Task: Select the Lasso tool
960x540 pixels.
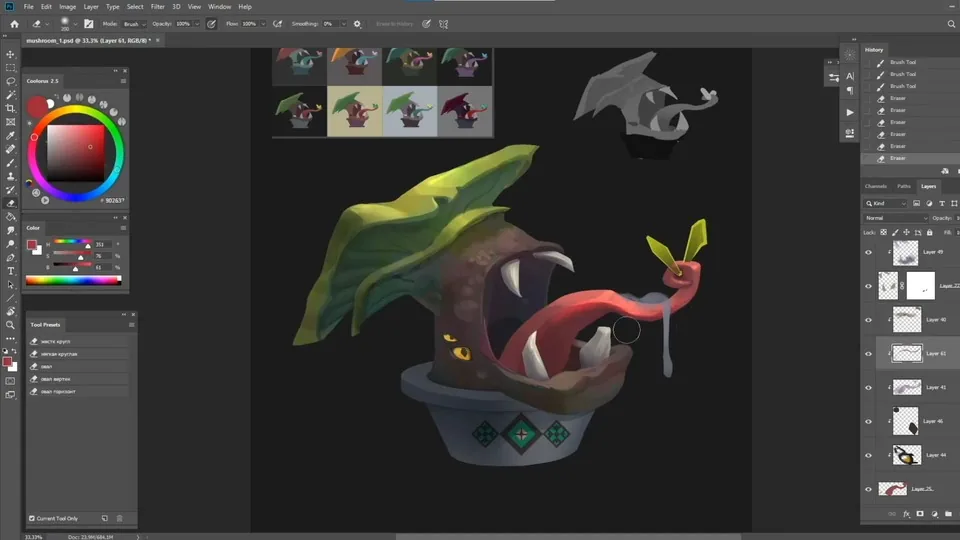Action: [10, 81]
